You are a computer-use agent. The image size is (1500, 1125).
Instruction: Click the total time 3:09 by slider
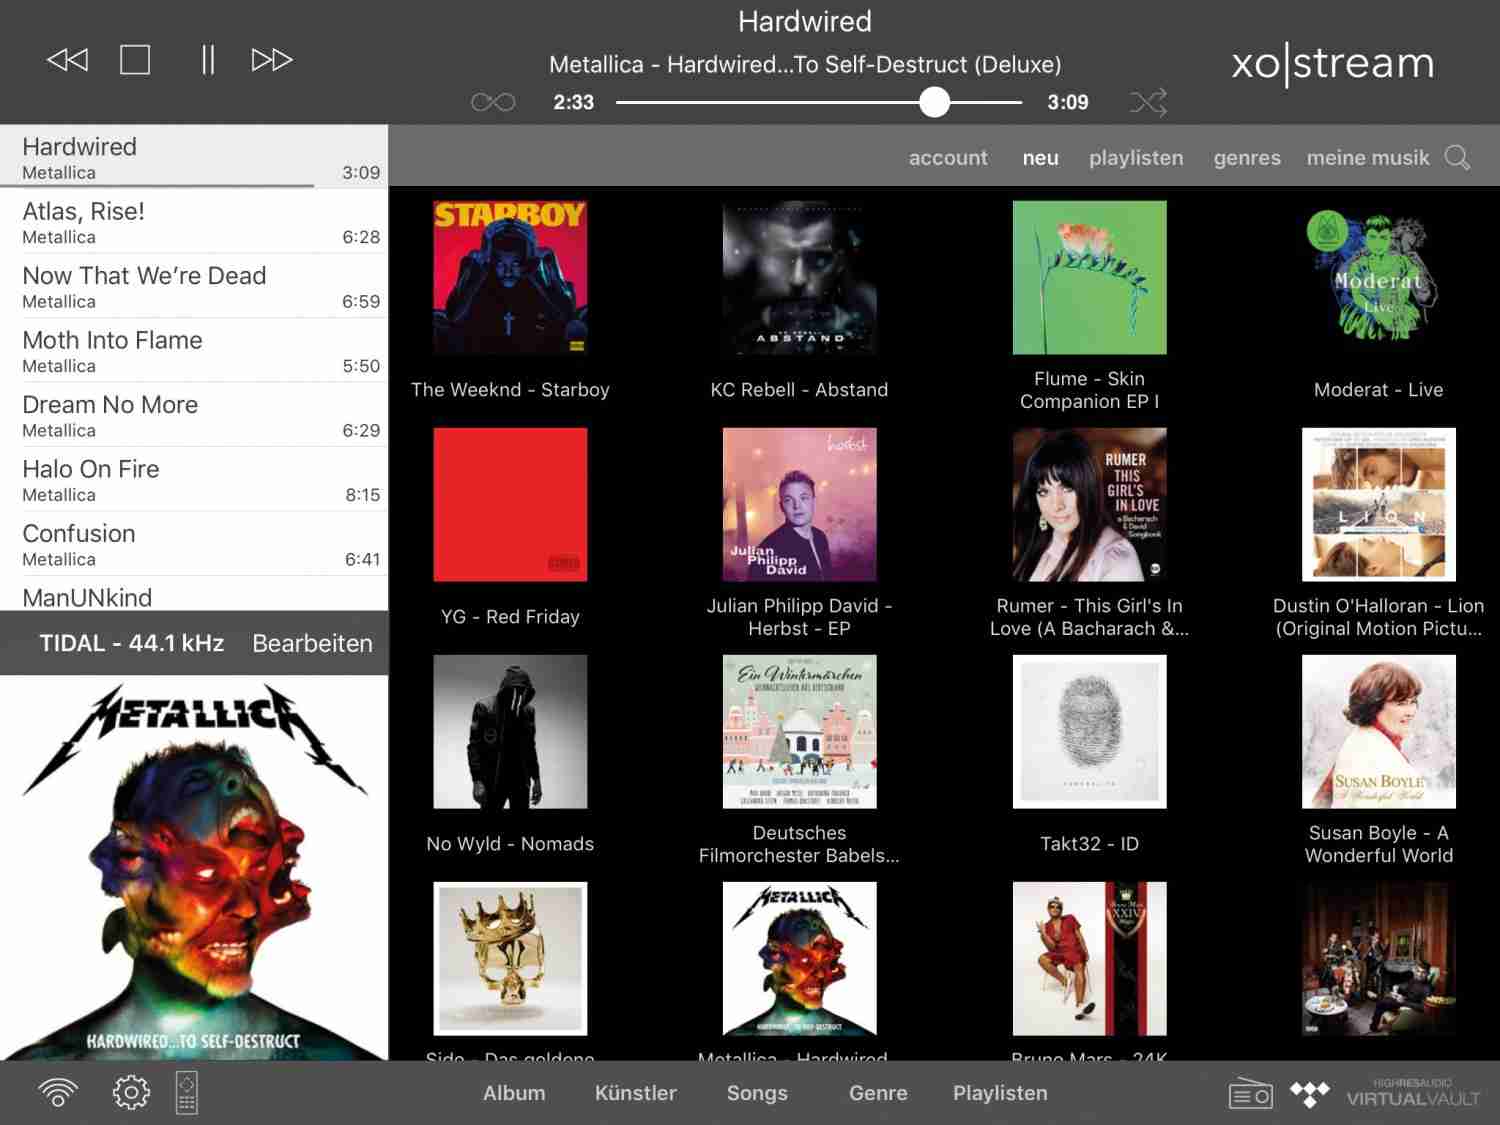1067,102
